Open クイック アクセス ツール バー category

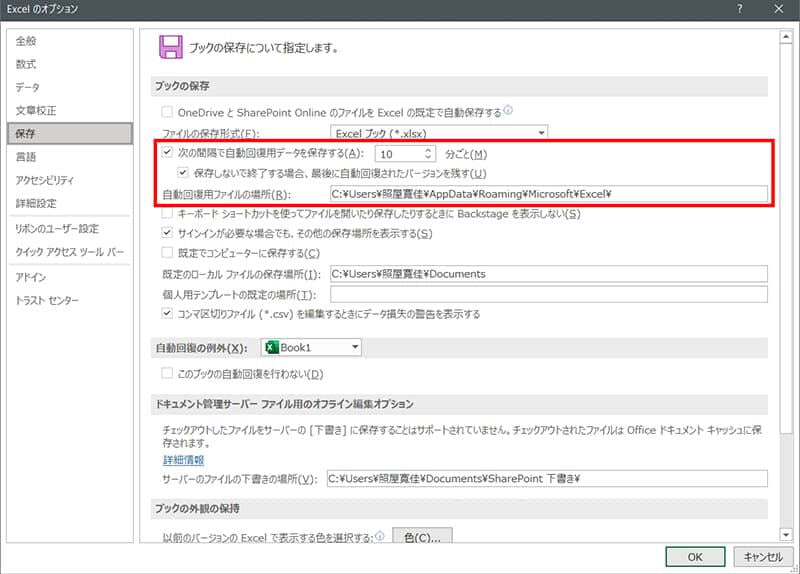point(69,252)
